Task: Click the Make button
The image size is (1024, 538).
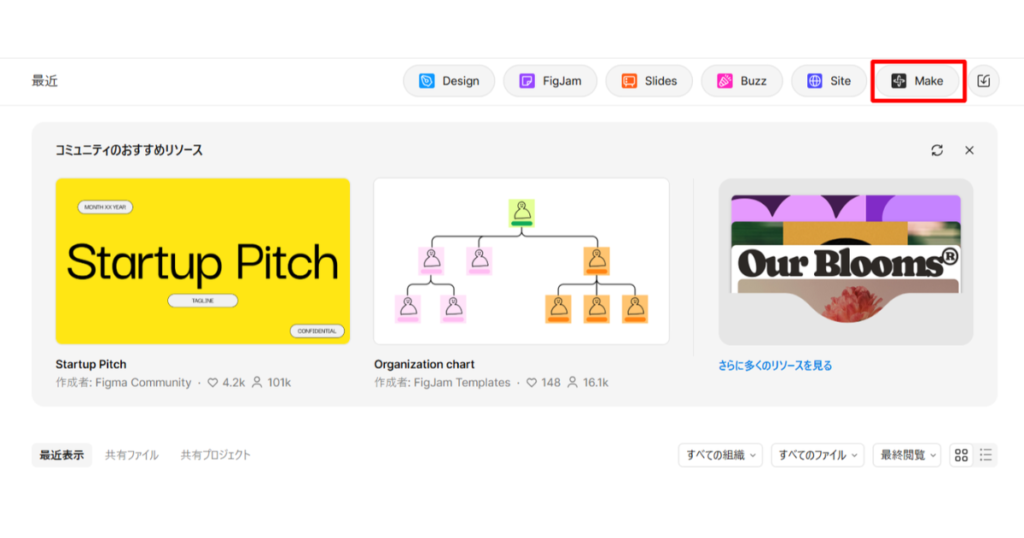Action: 918,81
